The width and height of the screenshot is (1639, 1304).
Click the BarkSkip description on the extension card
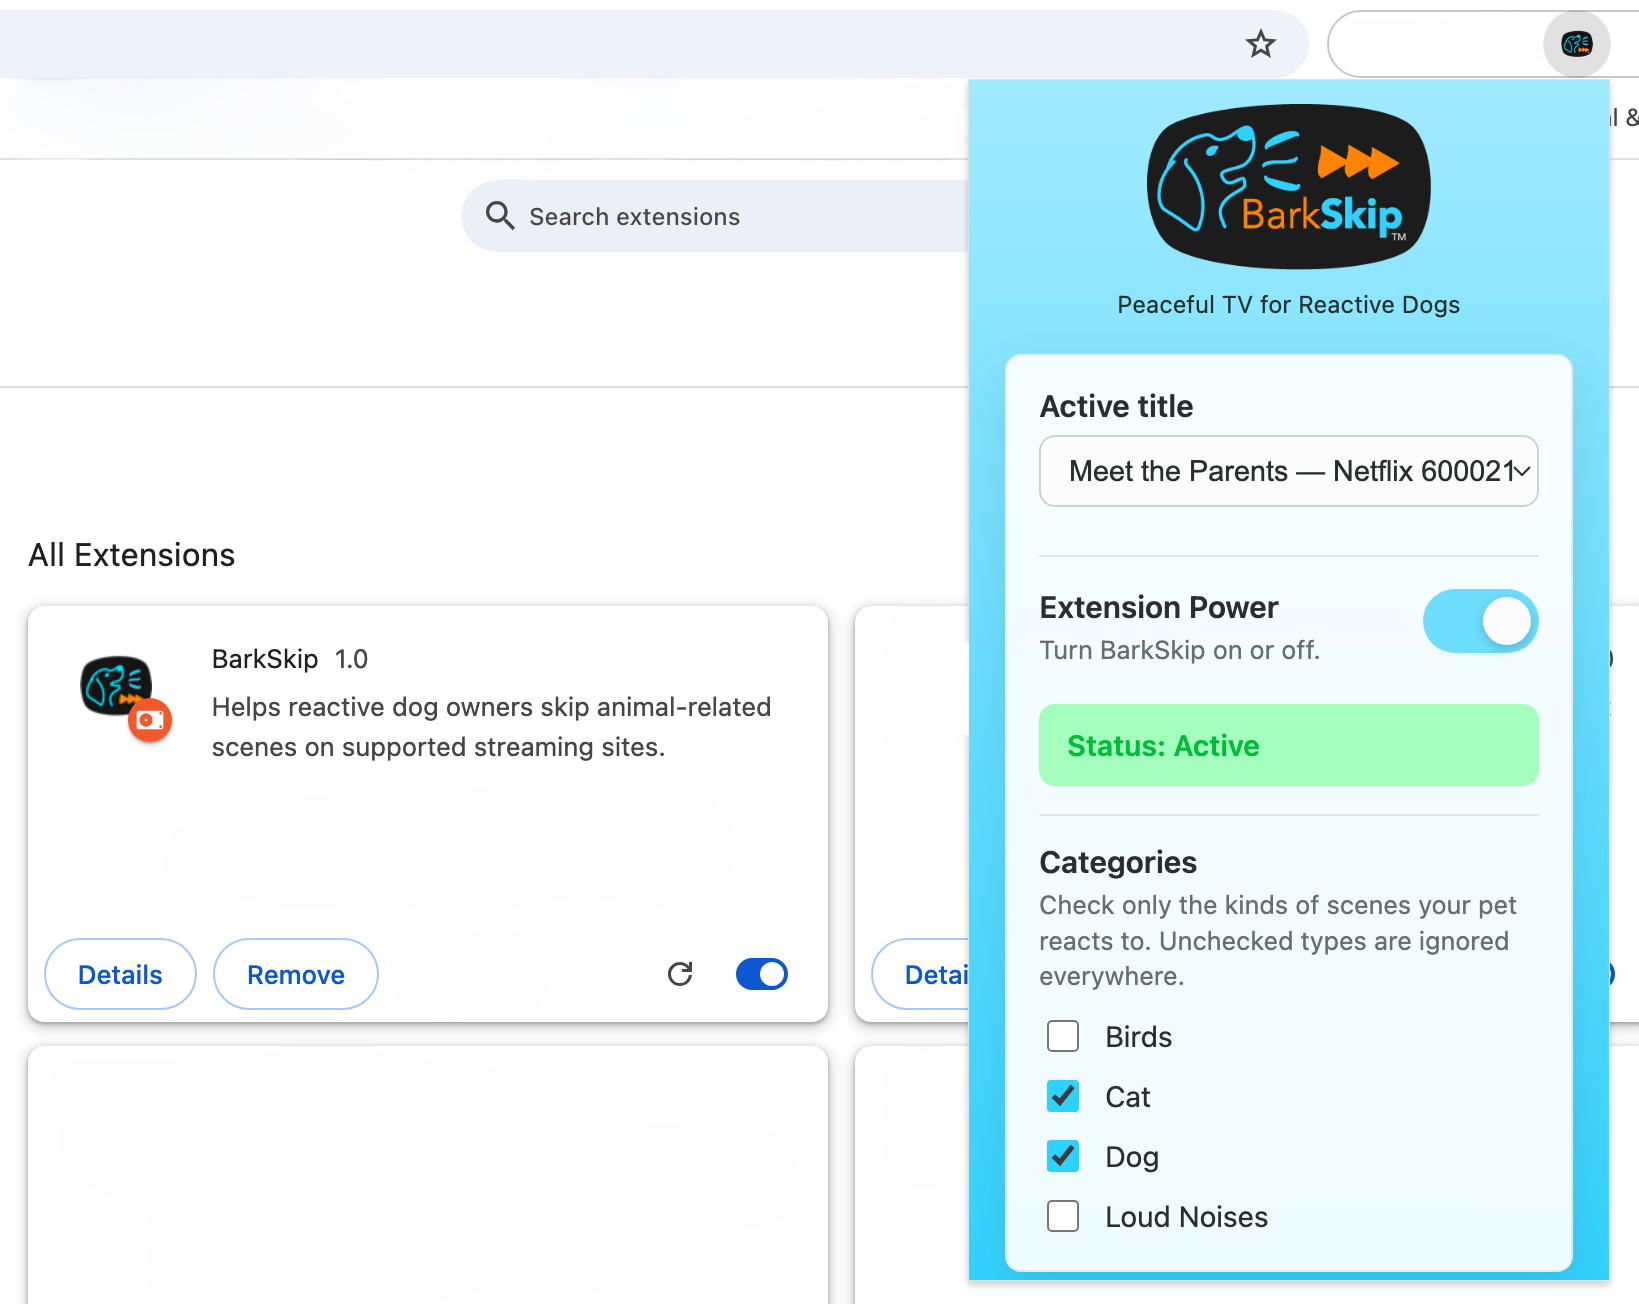(491, 727)
